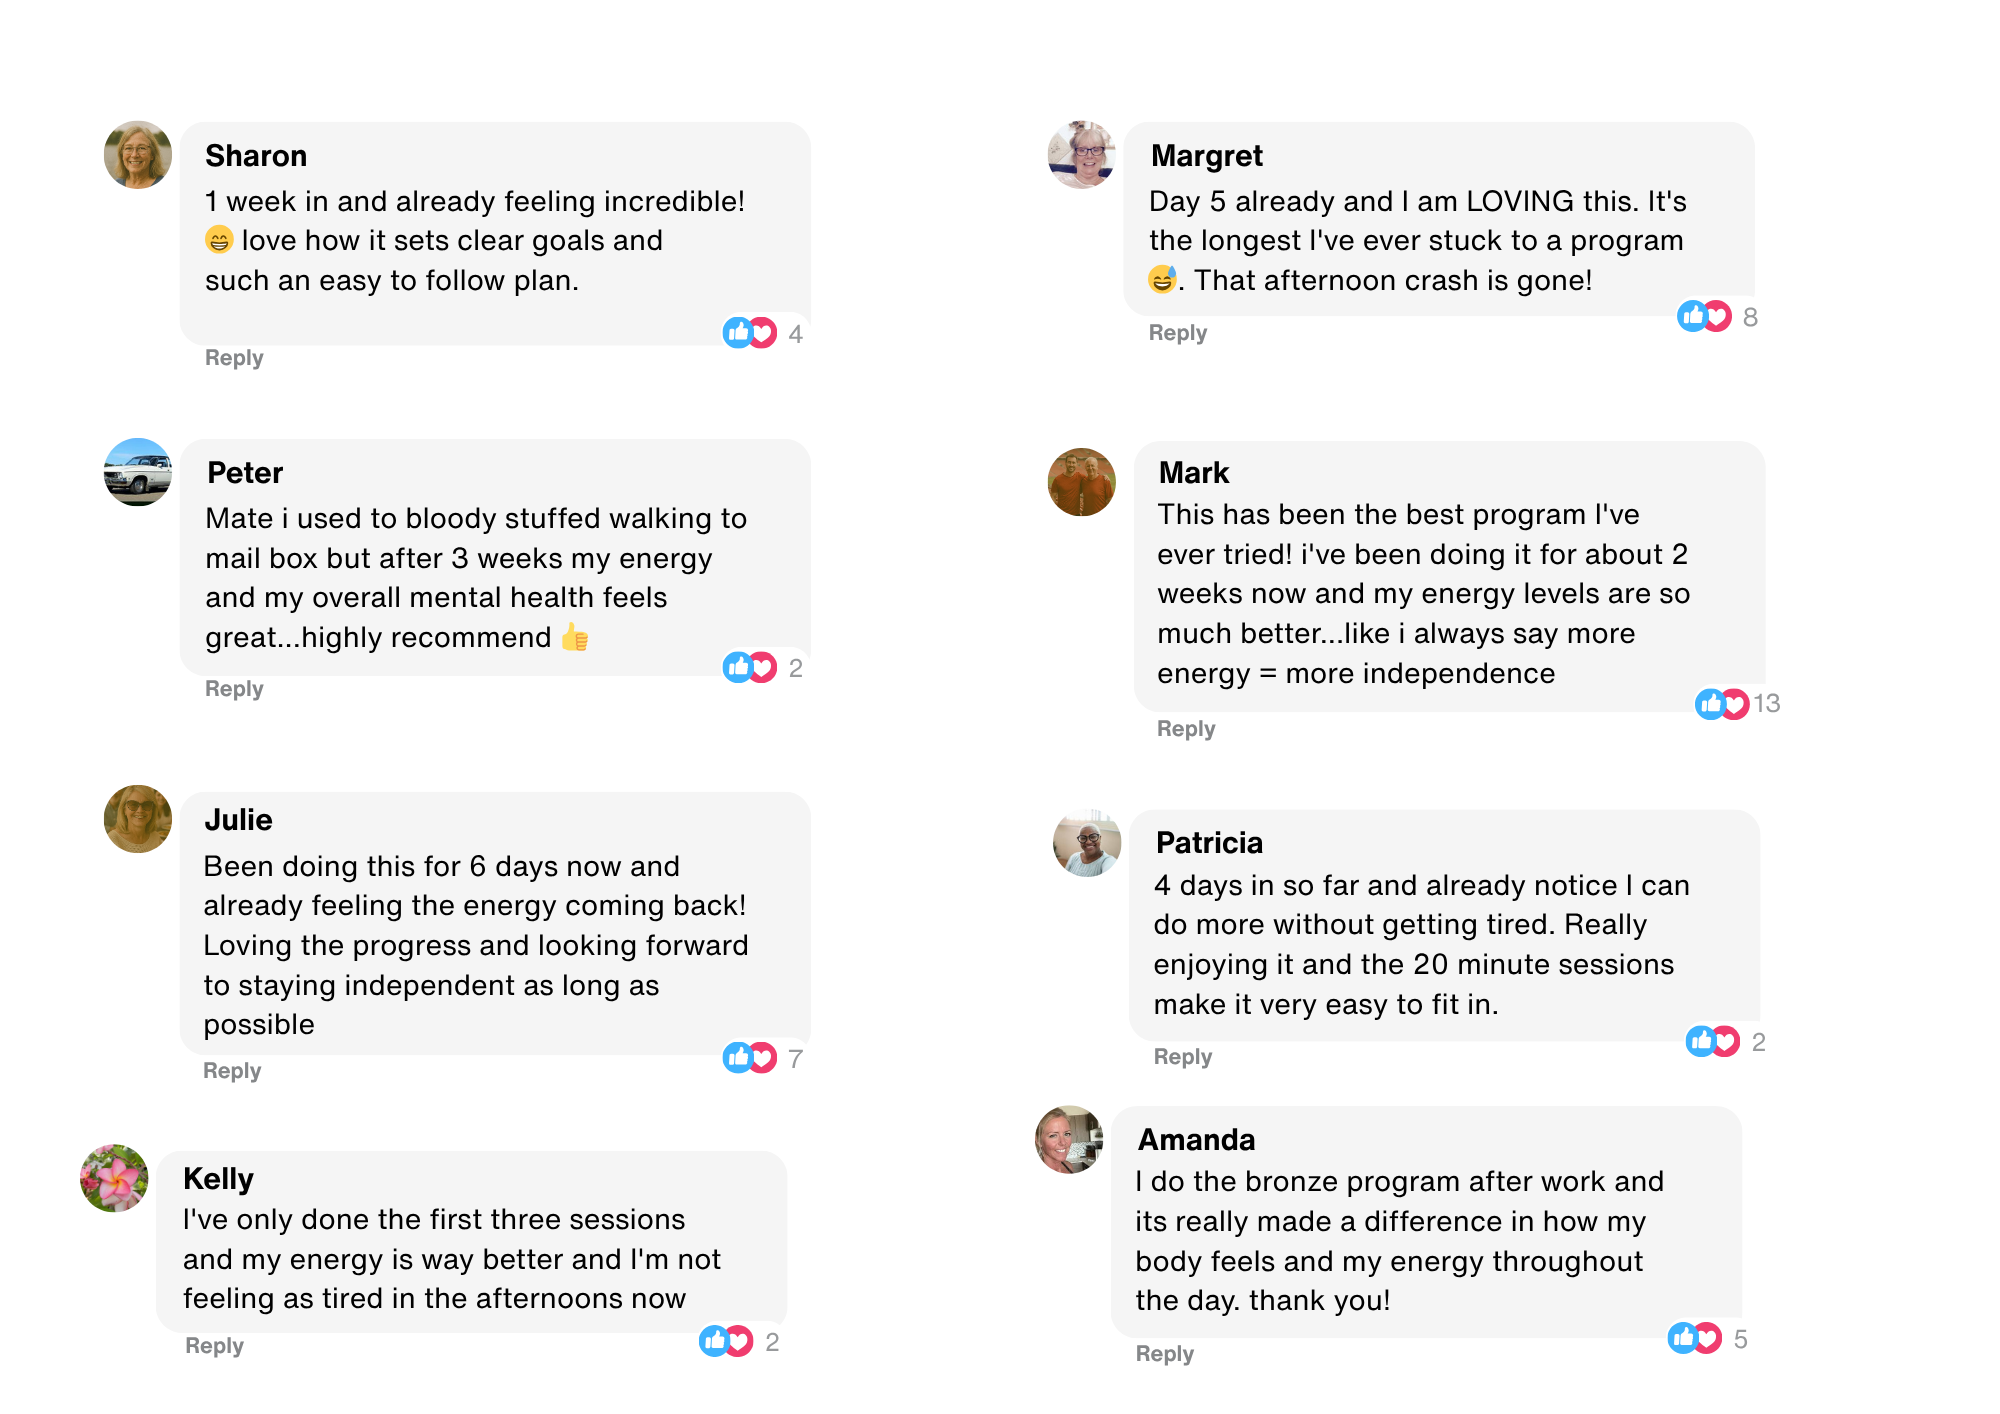The height and width of the screenshot is (1414, 2000).
Task: Click the 13 reaction count on Mark's comment
Action: (x=1767, y=704)
